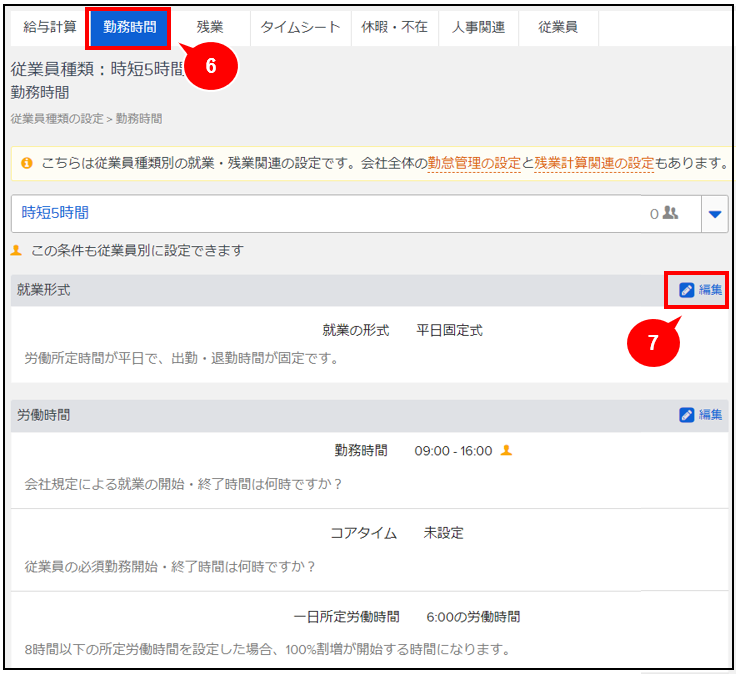Click the コアタイム 未設定 value
Image resolution: width=736 pixels, height=674 pixels.
coord(443,533)
